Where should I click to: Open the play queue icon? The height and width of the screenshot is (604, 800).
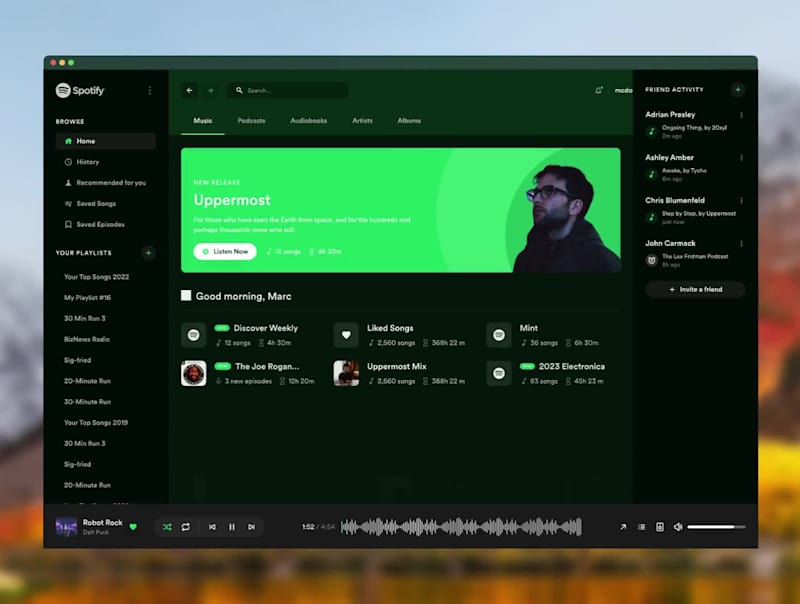[x=641, y=527]
